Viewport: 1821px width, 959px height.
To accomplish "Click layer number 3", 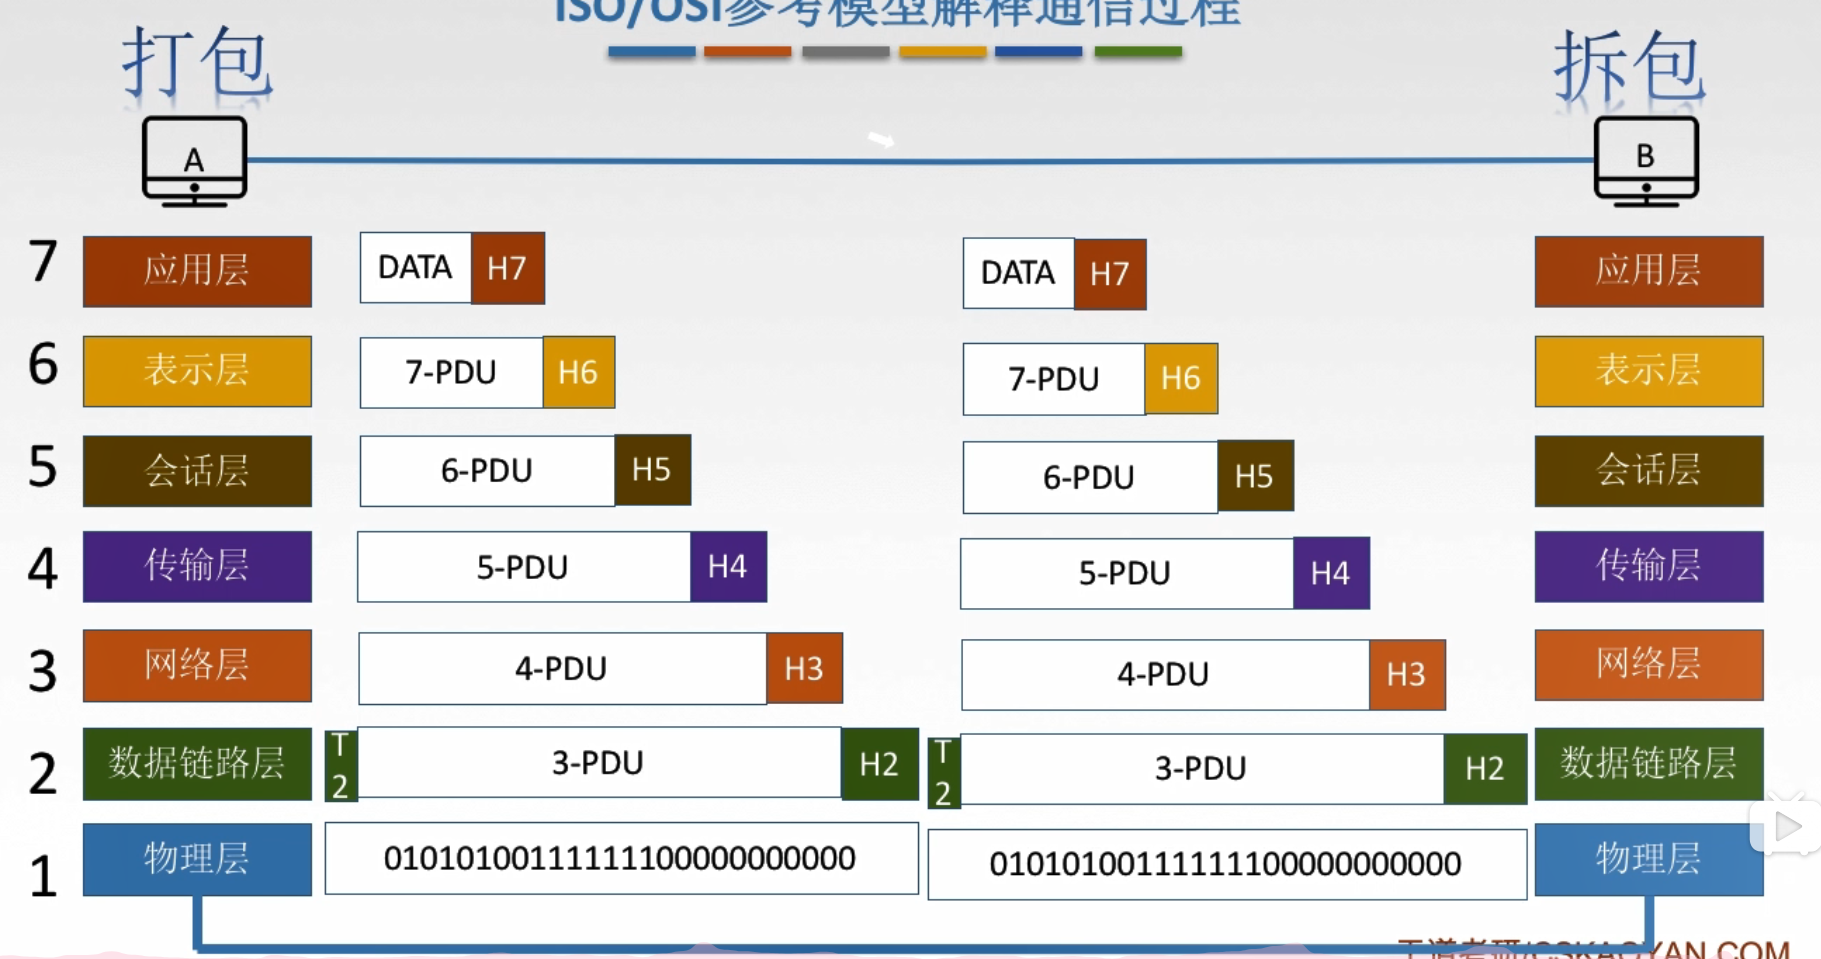I will point(43,671).
